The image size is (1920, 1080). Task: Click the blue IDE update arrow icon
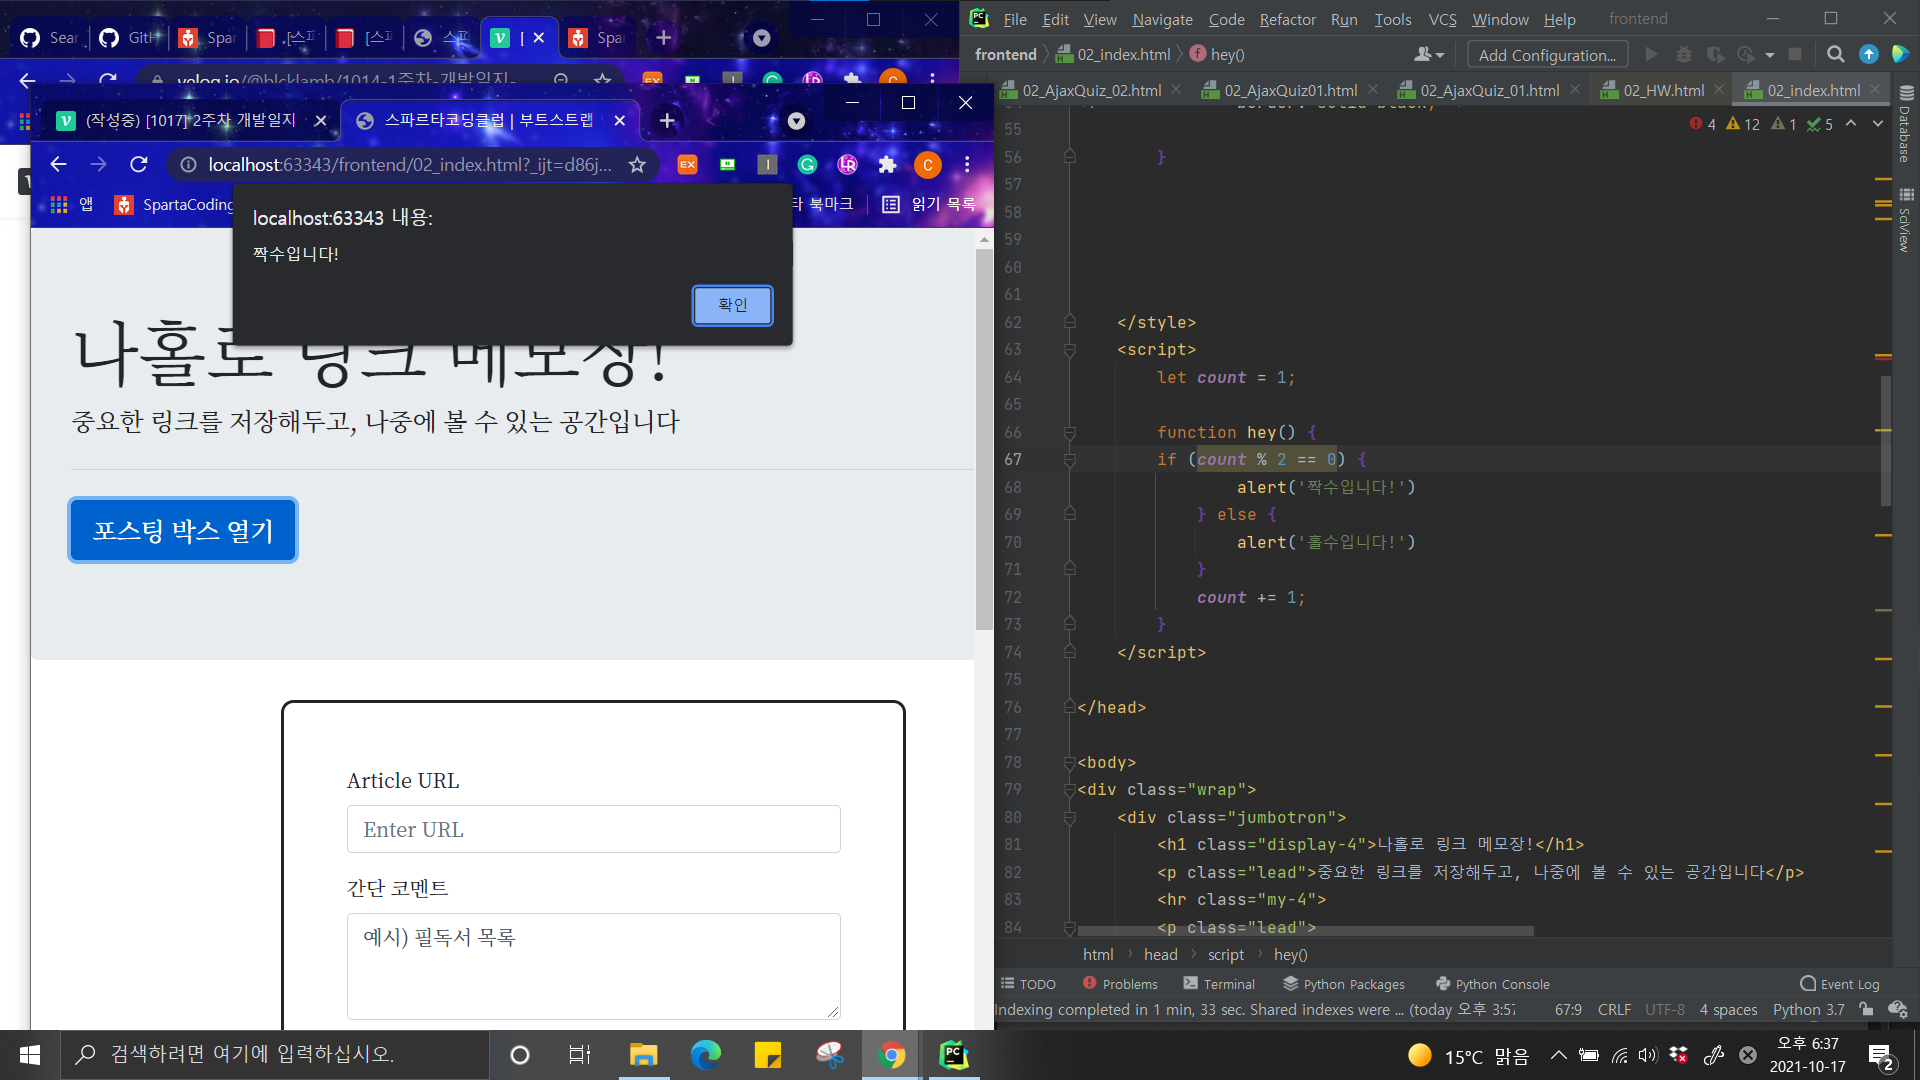pyautogui.click(x=1868, y=54)
